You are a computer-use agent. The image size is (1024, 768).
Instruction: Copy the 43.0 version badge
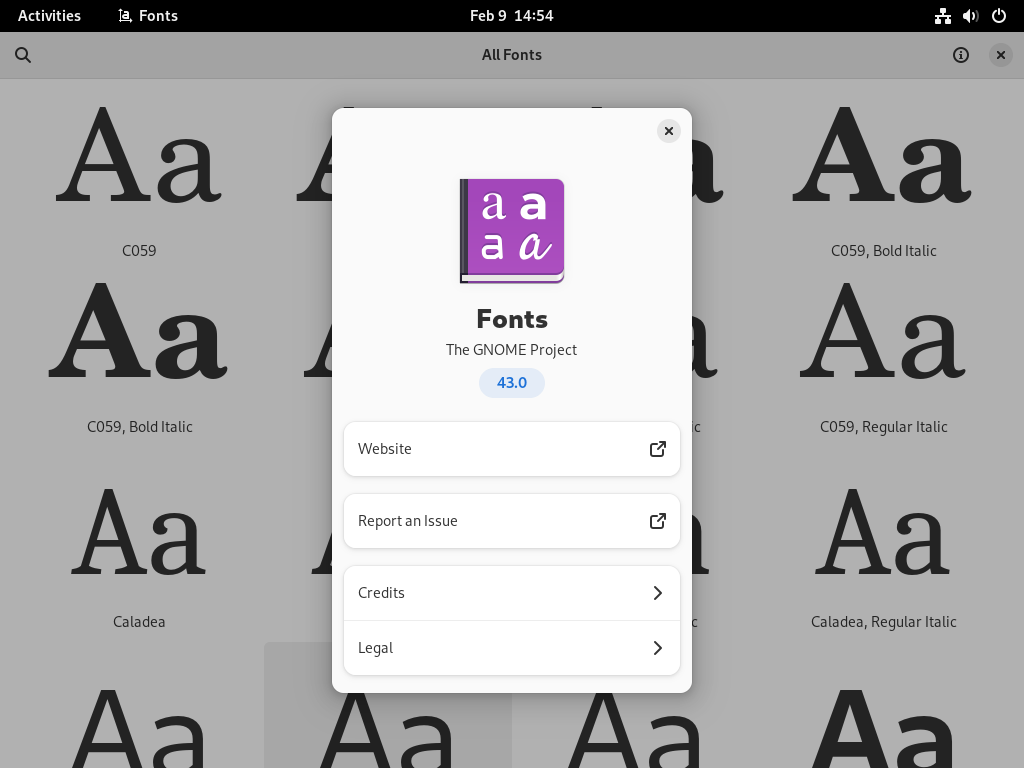click(512, 383)
